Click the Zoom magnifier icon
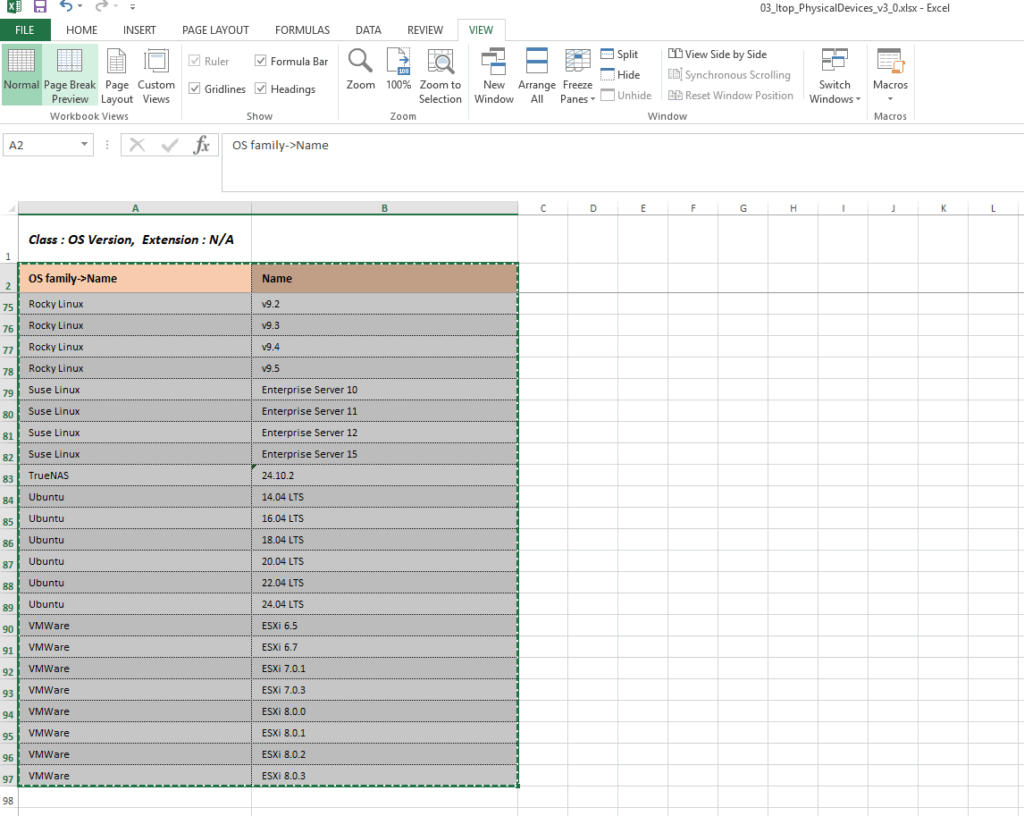Screen dimensions: 1024x816 (x=360, y=62)
